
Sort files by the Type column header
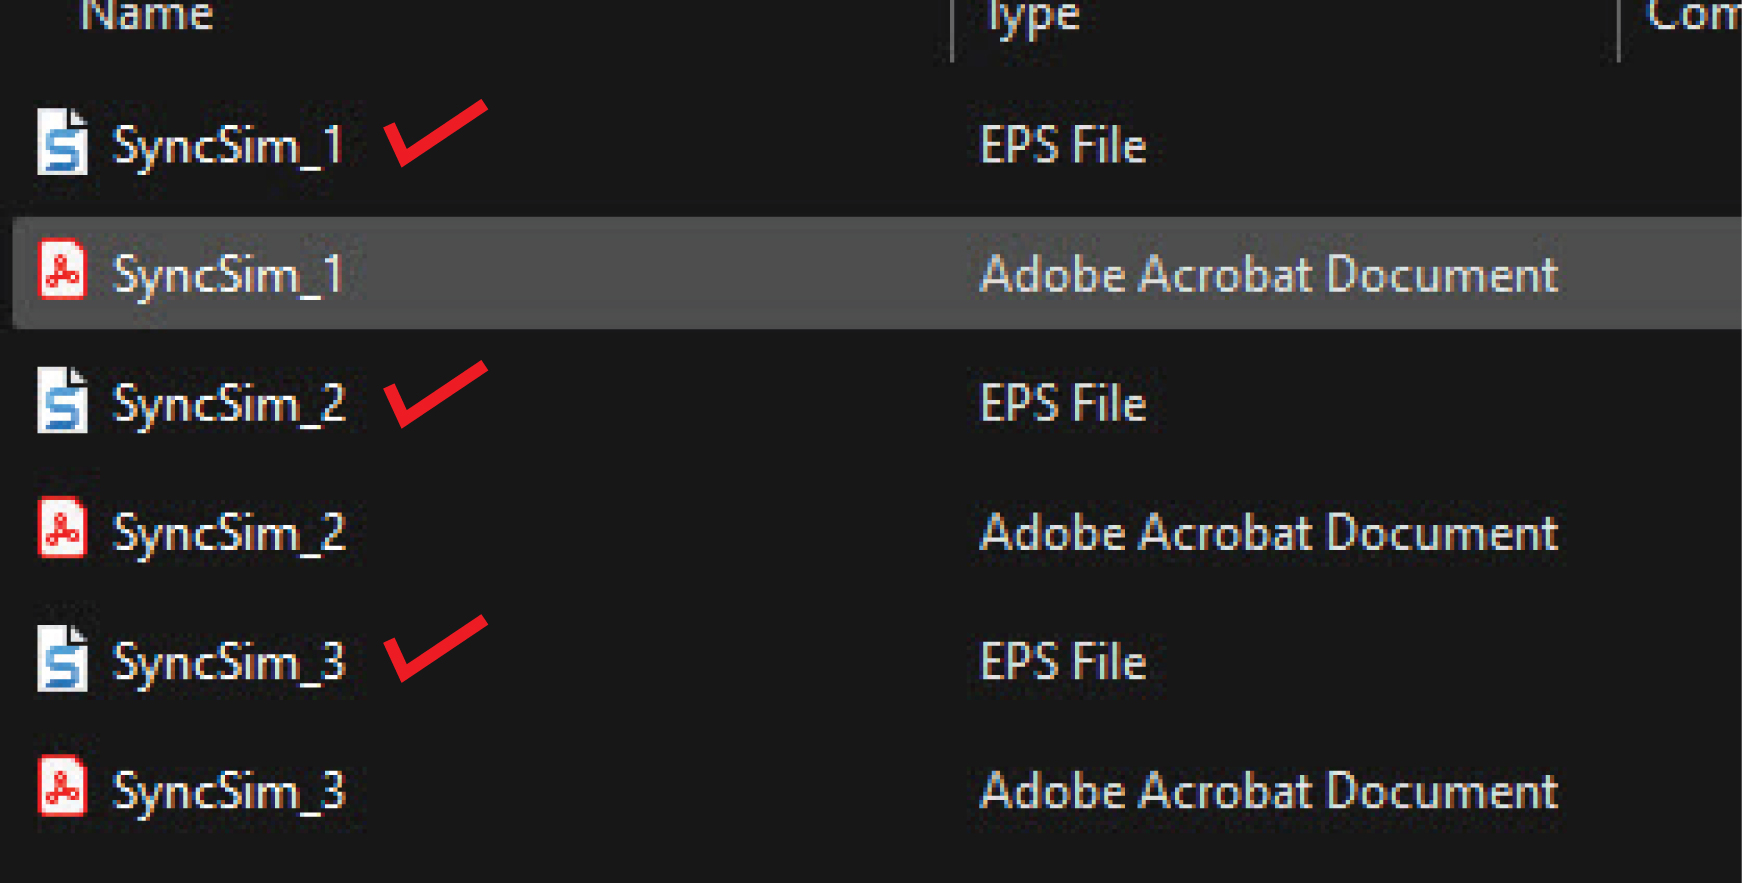click(1032, 16)
